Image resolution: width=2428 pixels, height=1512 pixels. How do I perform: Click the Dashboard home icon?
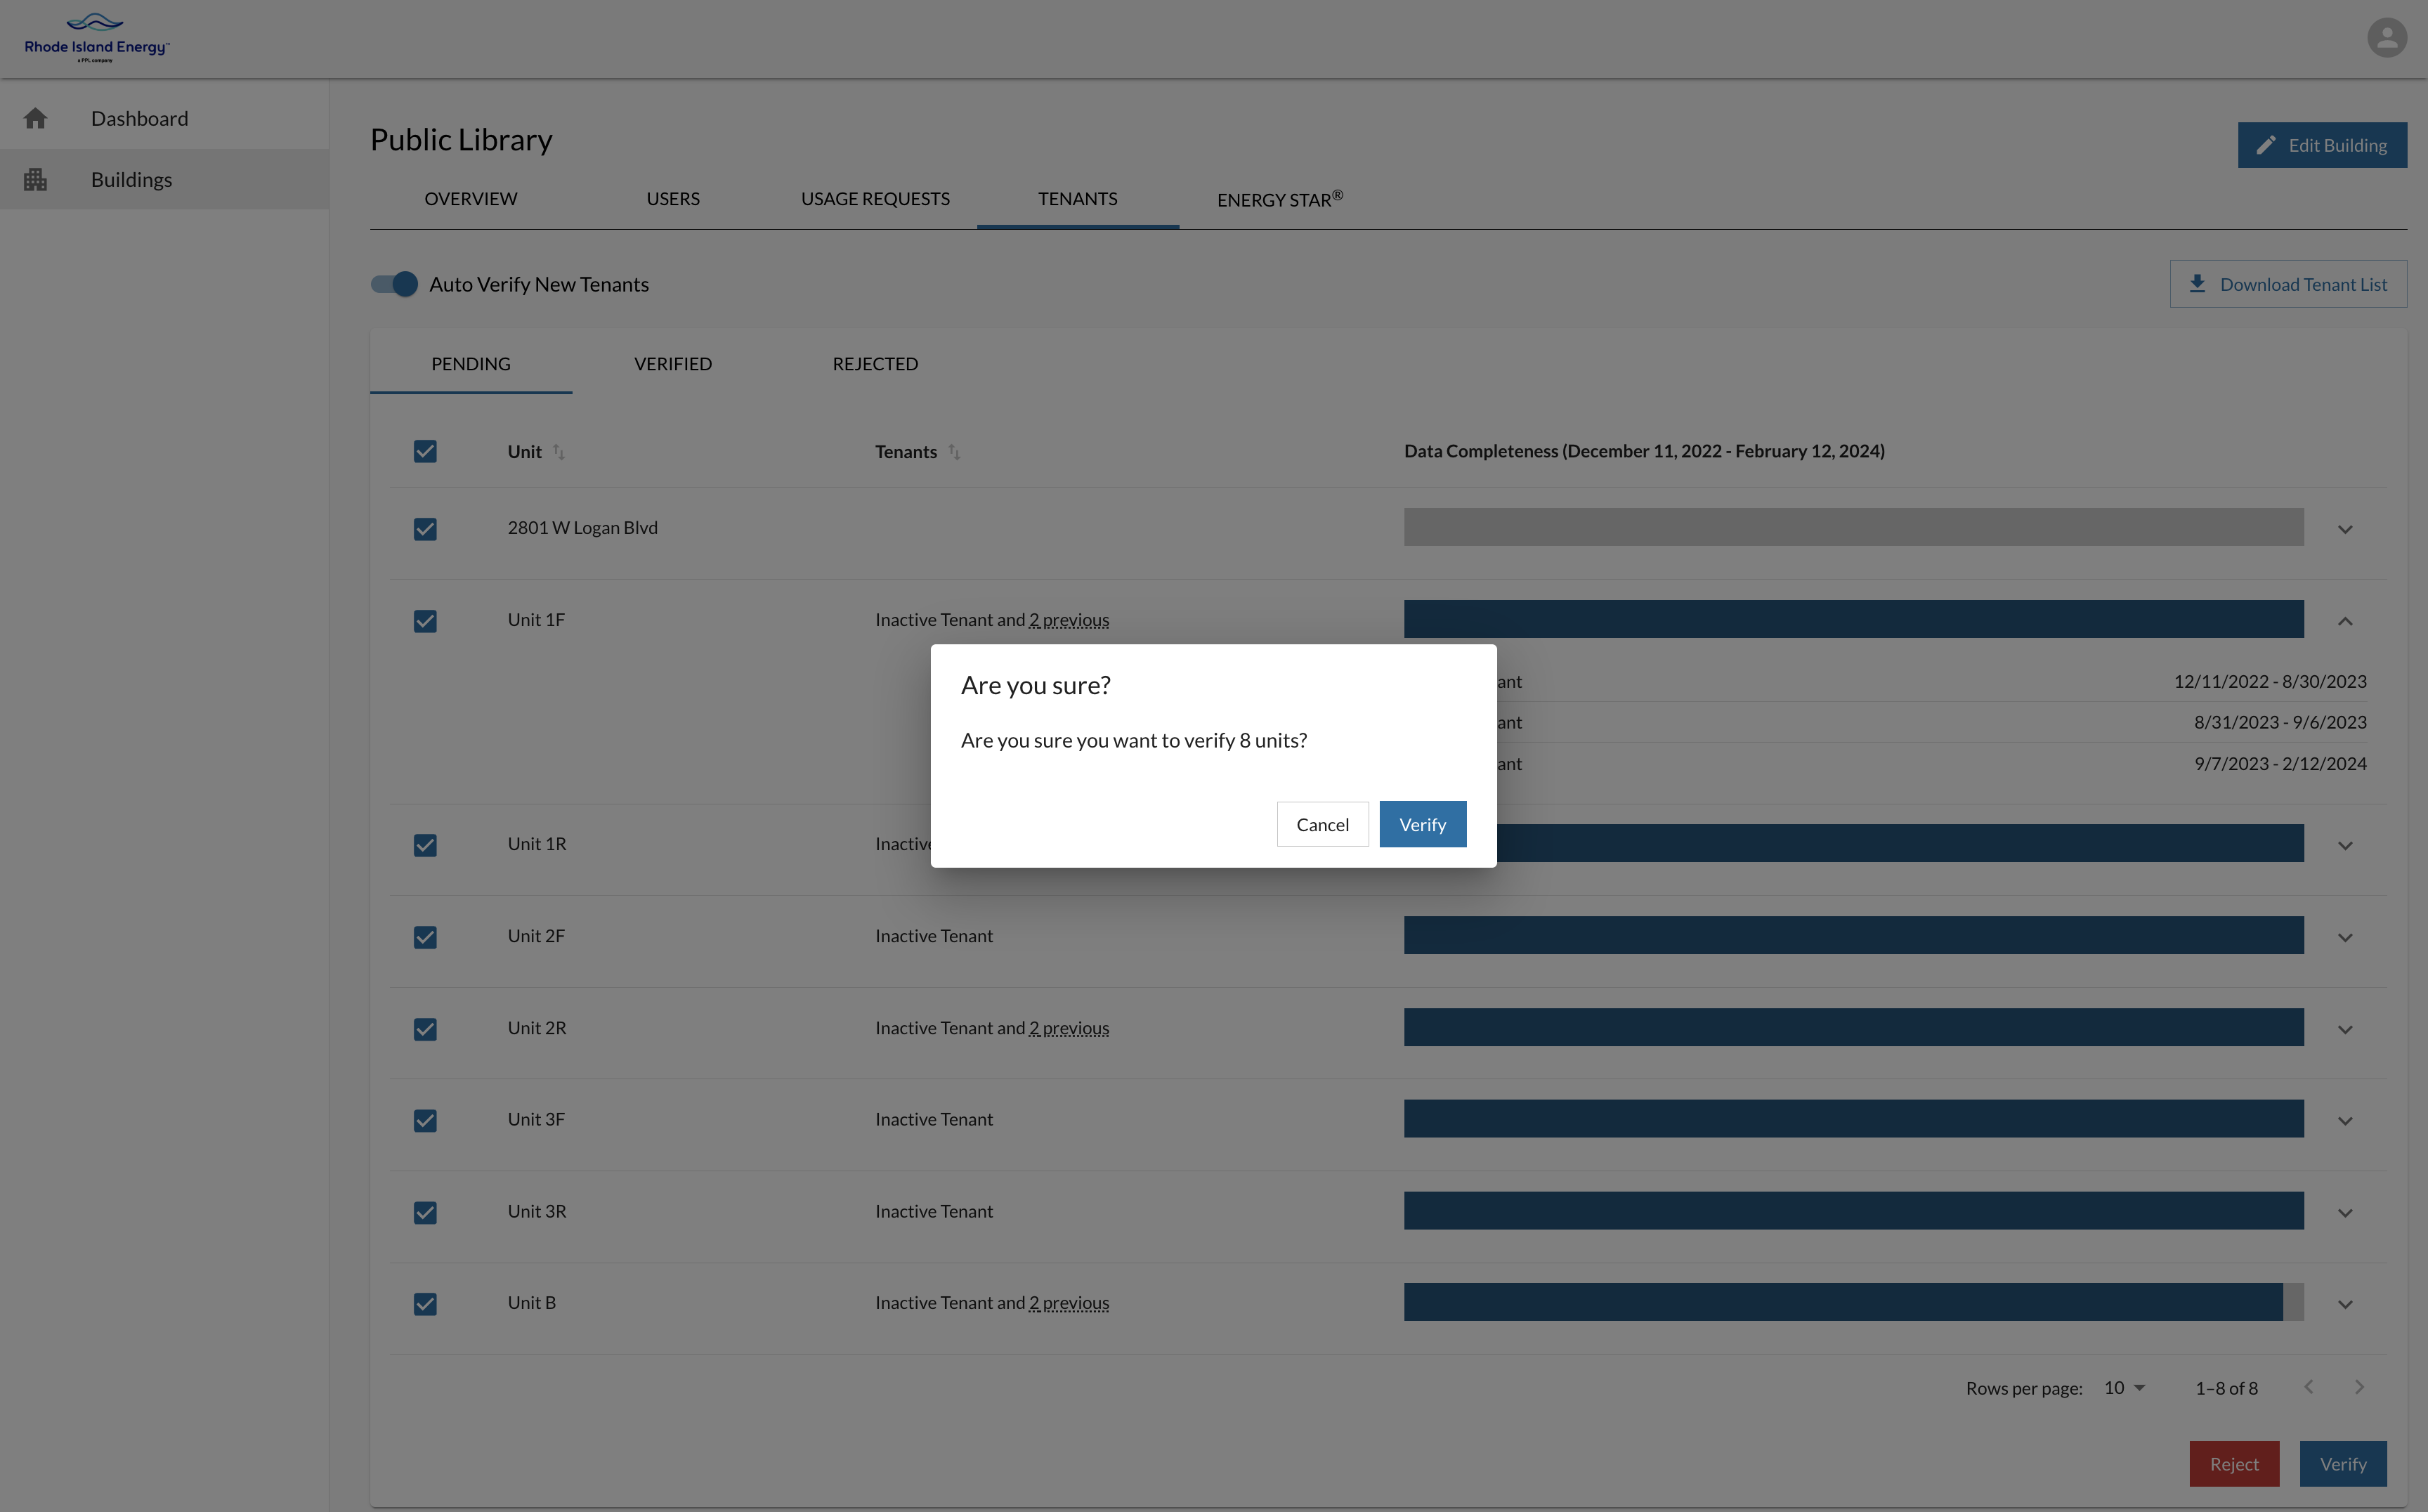point(35,118)
